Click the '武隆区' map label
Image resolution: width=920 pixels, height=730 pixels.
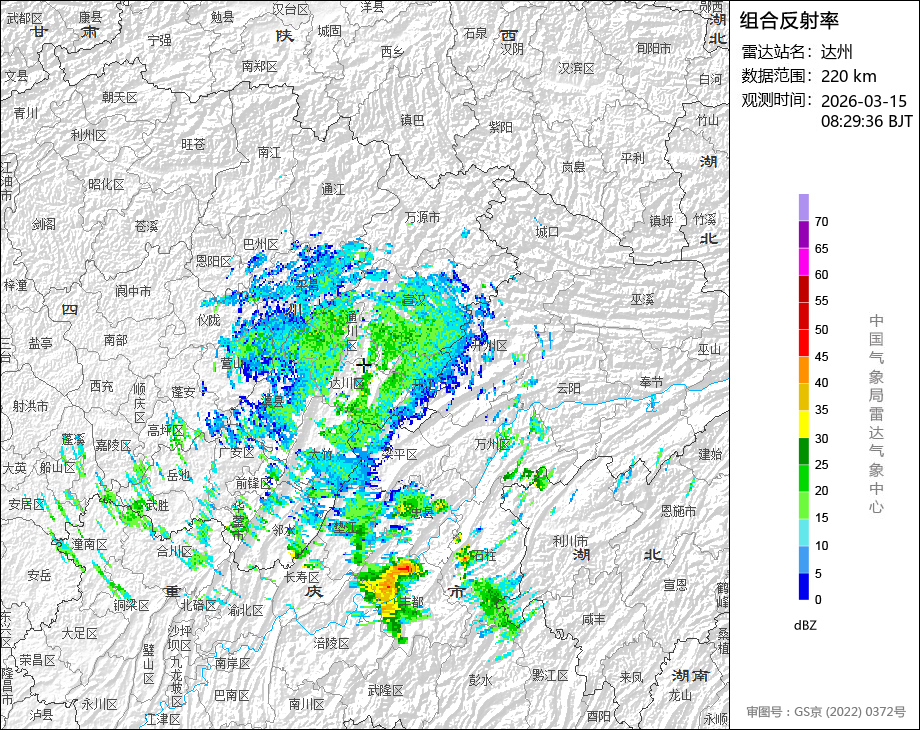385,691
